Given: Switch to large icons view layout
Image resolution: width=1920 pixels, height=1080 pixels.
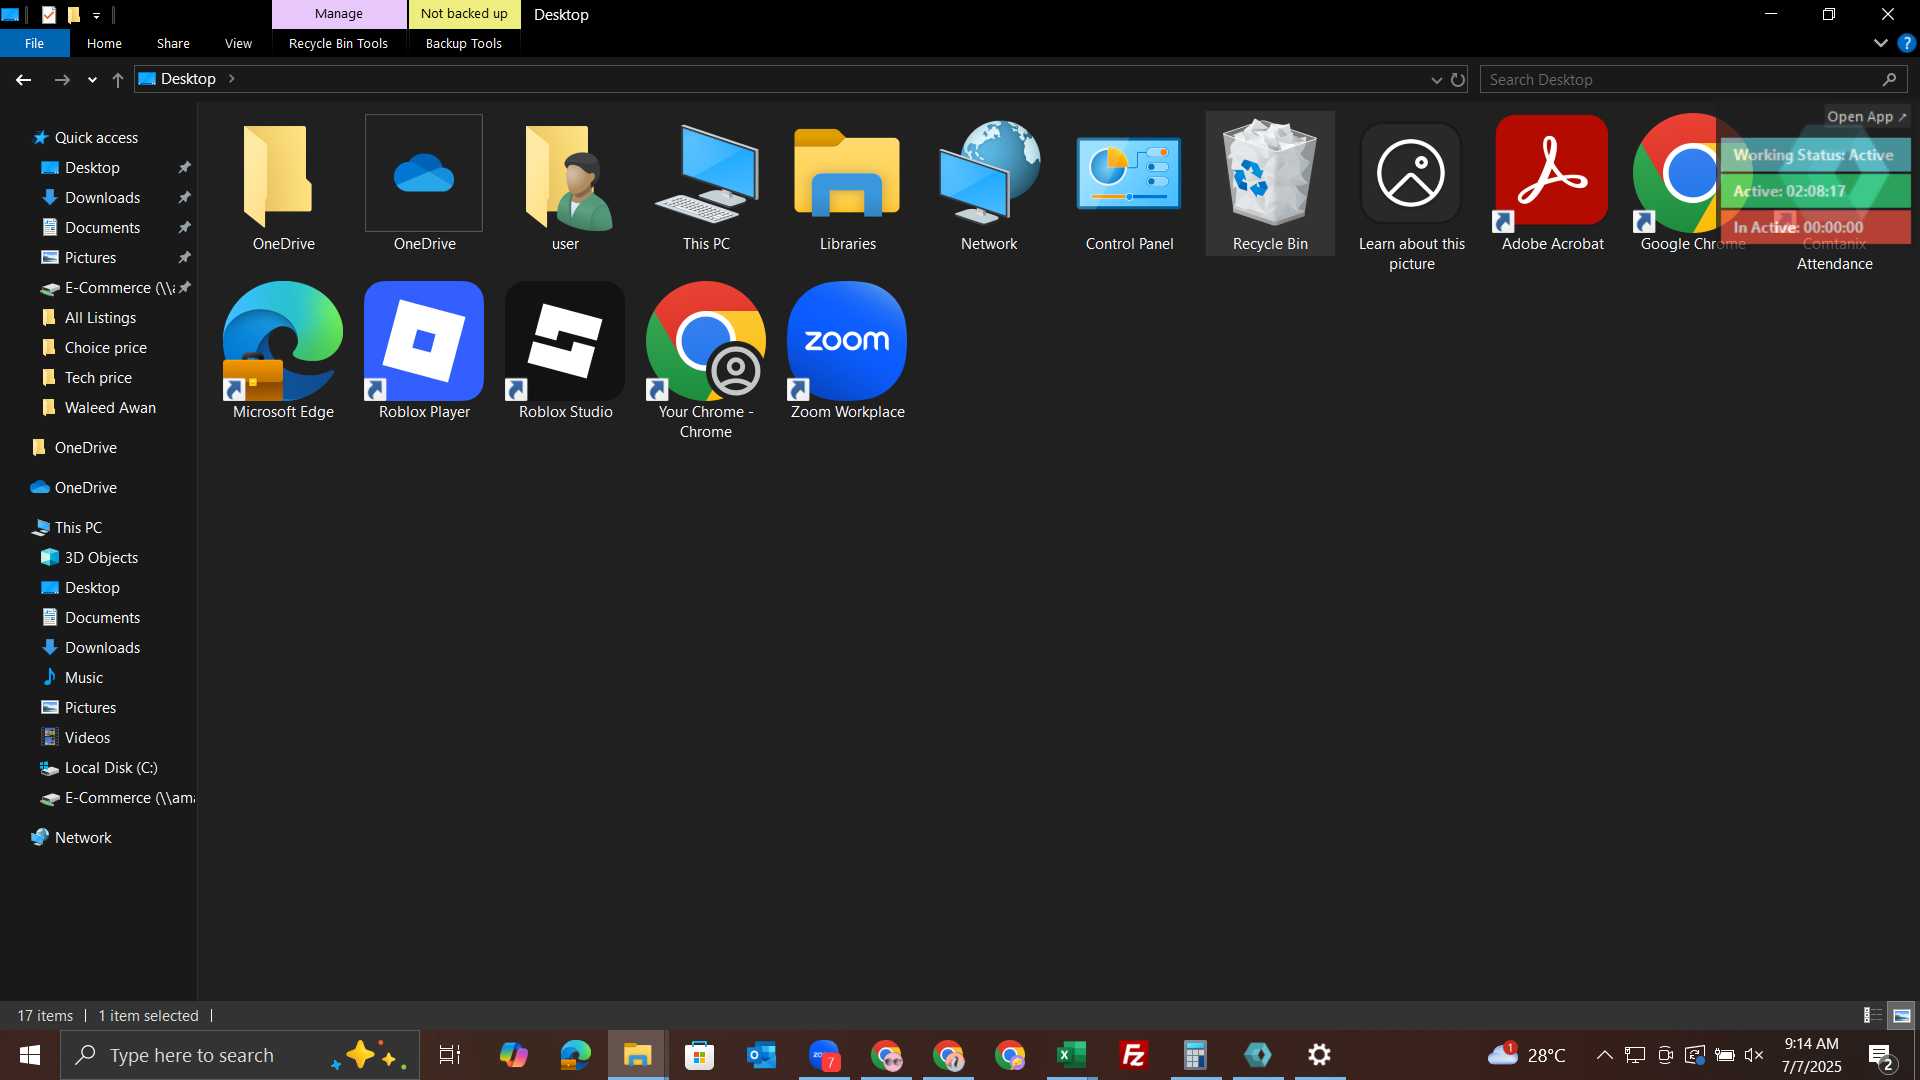Looking at the screenshot, I should point(1901,1015).
